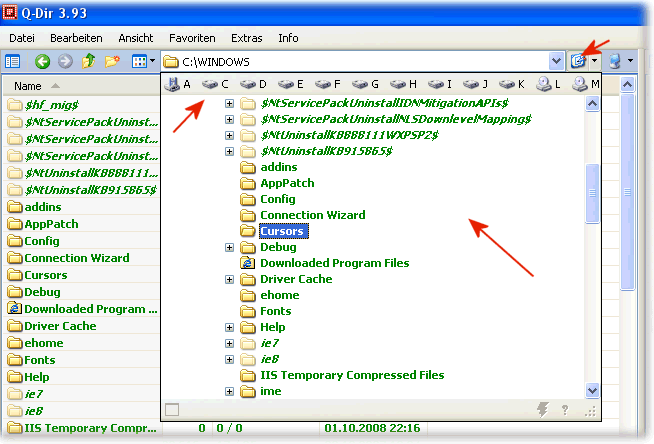Expand the ime folder in tree

[x=229, y=391]
